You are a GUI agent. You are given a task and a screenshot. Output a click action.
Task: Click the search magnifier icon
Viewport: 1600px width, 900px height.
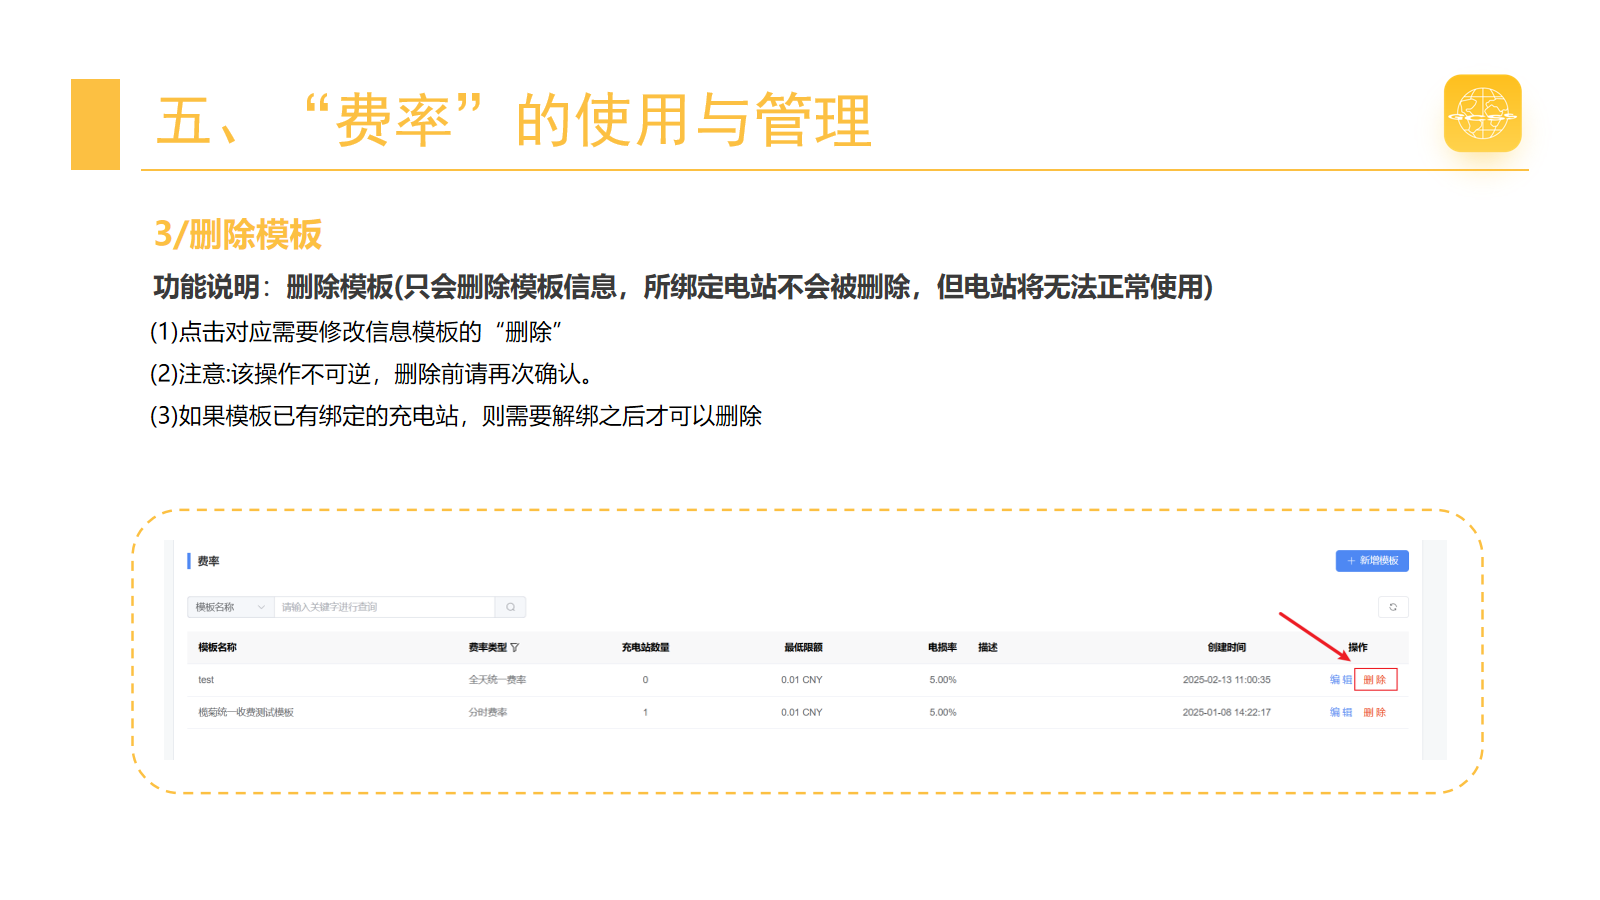coord(510,607)
